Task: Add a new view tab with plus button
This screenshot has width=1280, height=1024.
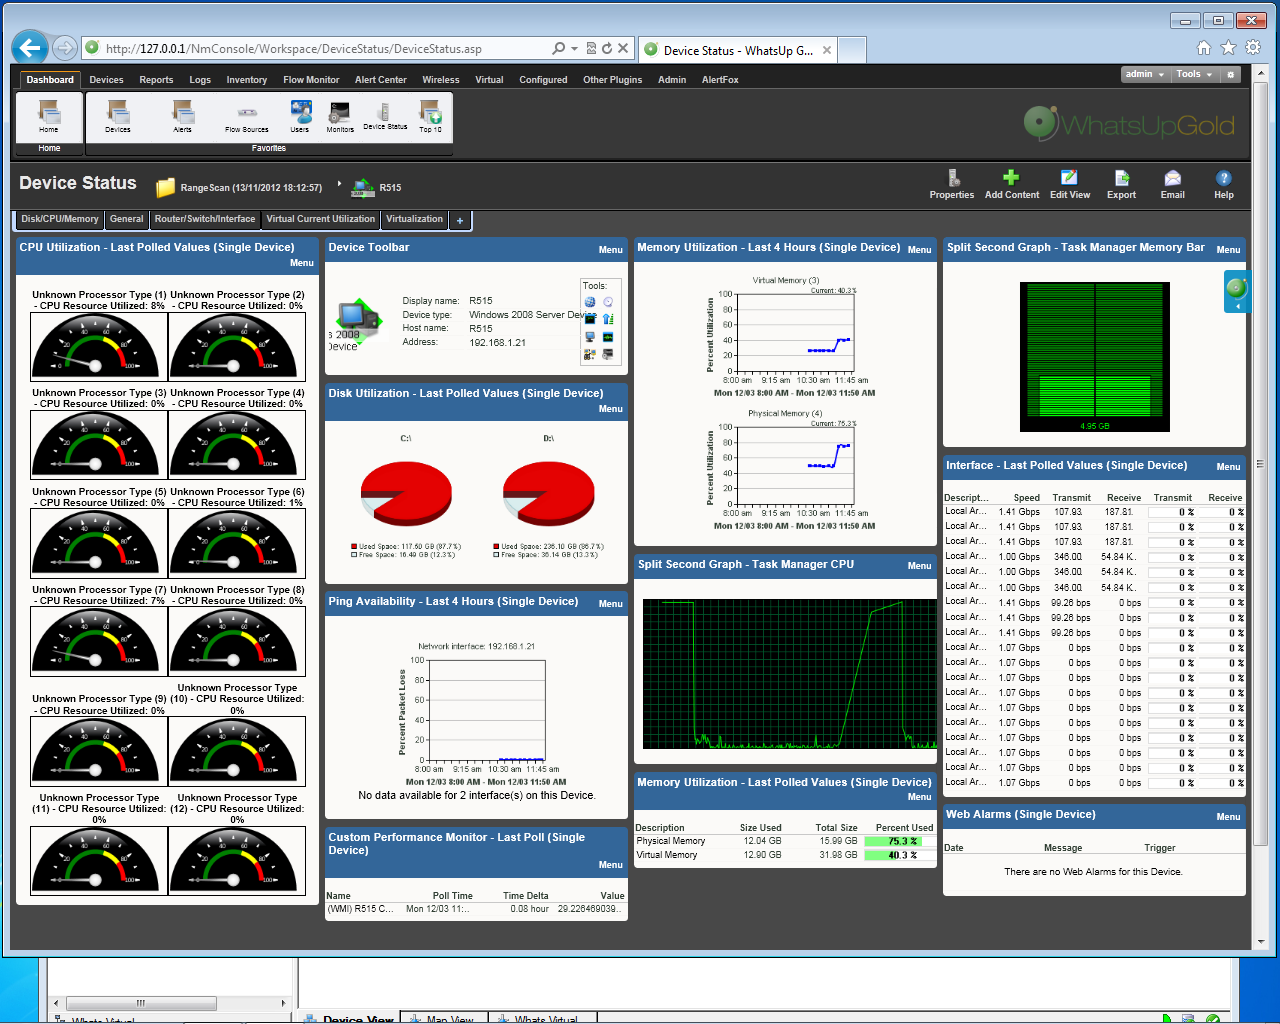Action: tap(460, 220)
